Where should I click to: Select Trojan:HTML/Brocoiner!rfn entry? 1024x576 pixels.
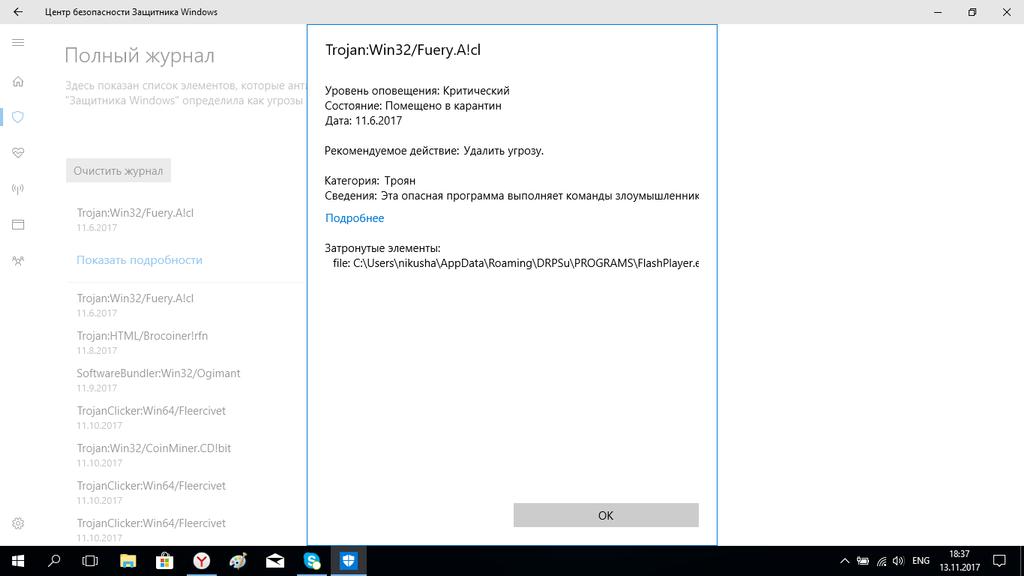click(x=142, y=342)
